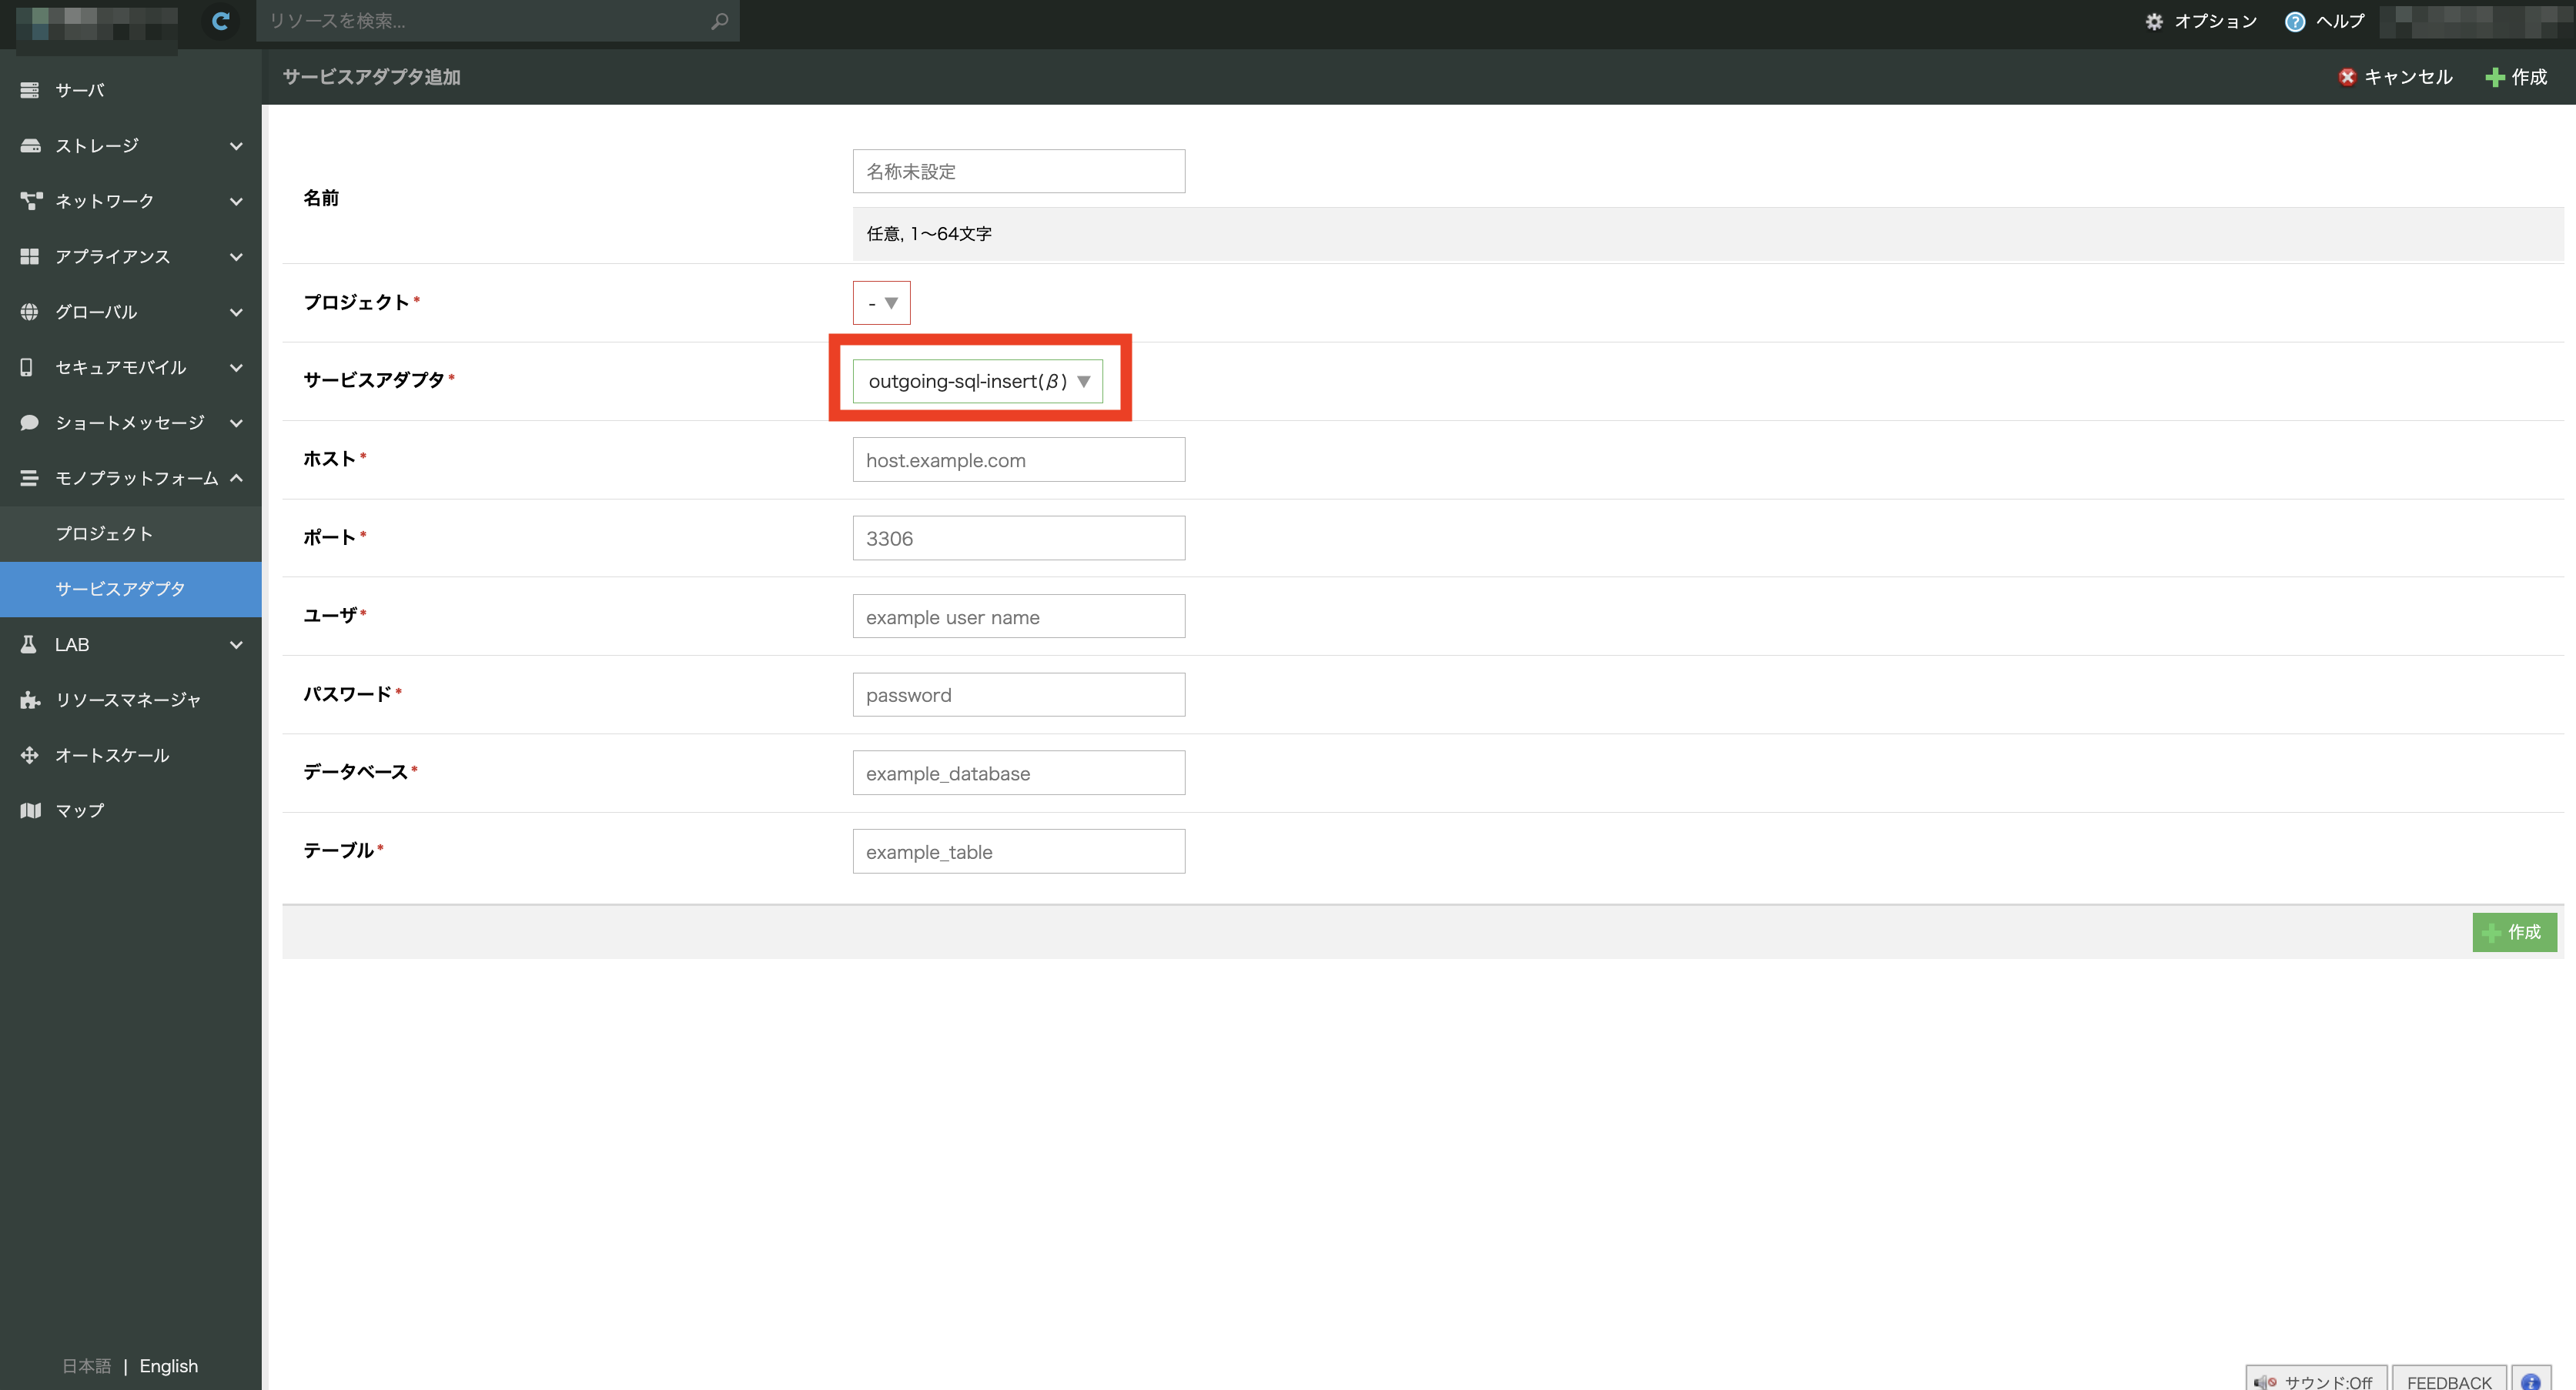
Task: Open the ヘルプ question mark icon
Action: click(x=2294, y=22)
